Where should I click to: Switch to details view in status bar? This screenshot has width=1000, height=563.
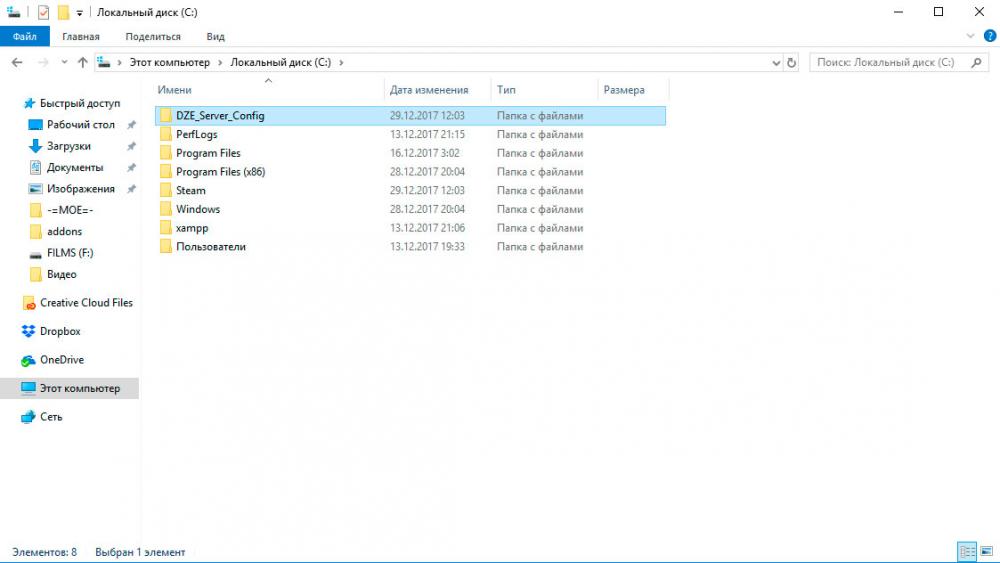click(x=966, y=552)
